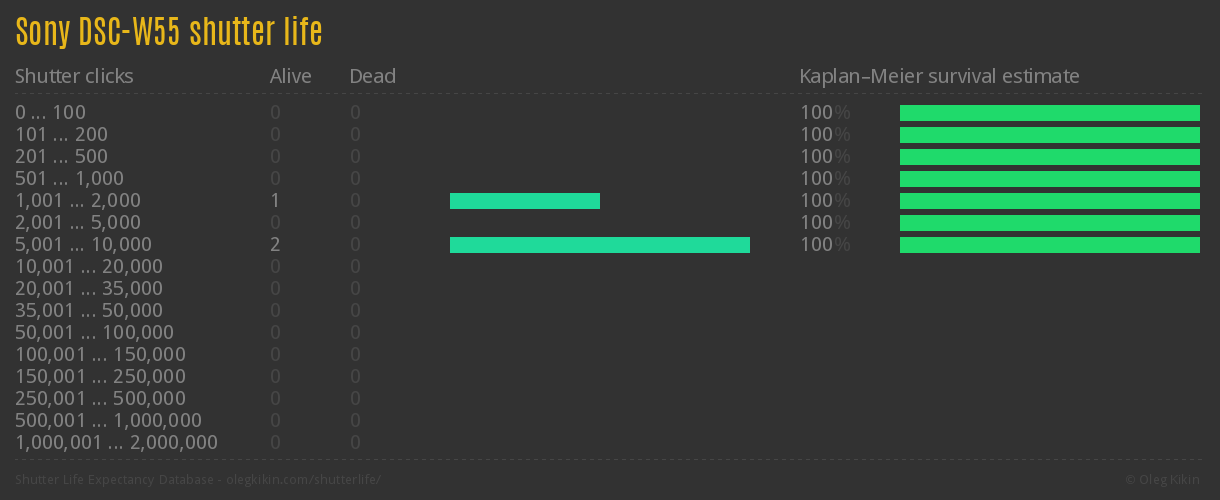Click the Sony DSC-W55 shutter life title

[x=169, y=32]
